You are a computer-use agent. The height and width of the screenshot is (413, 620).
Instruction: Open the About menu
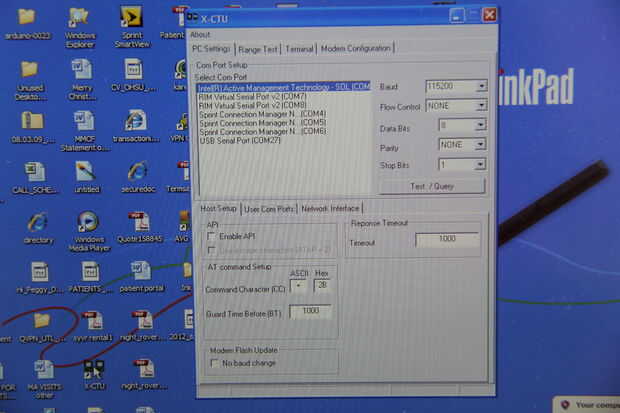200,35
